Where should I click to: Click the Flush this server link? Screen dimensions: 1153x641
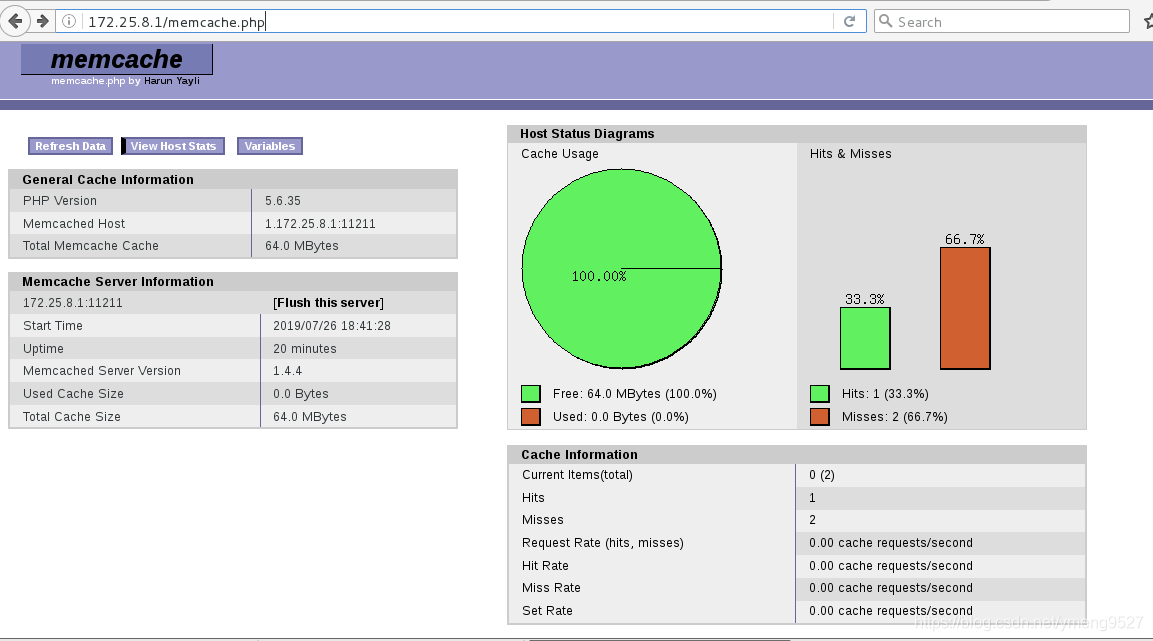tap(328, 303)
